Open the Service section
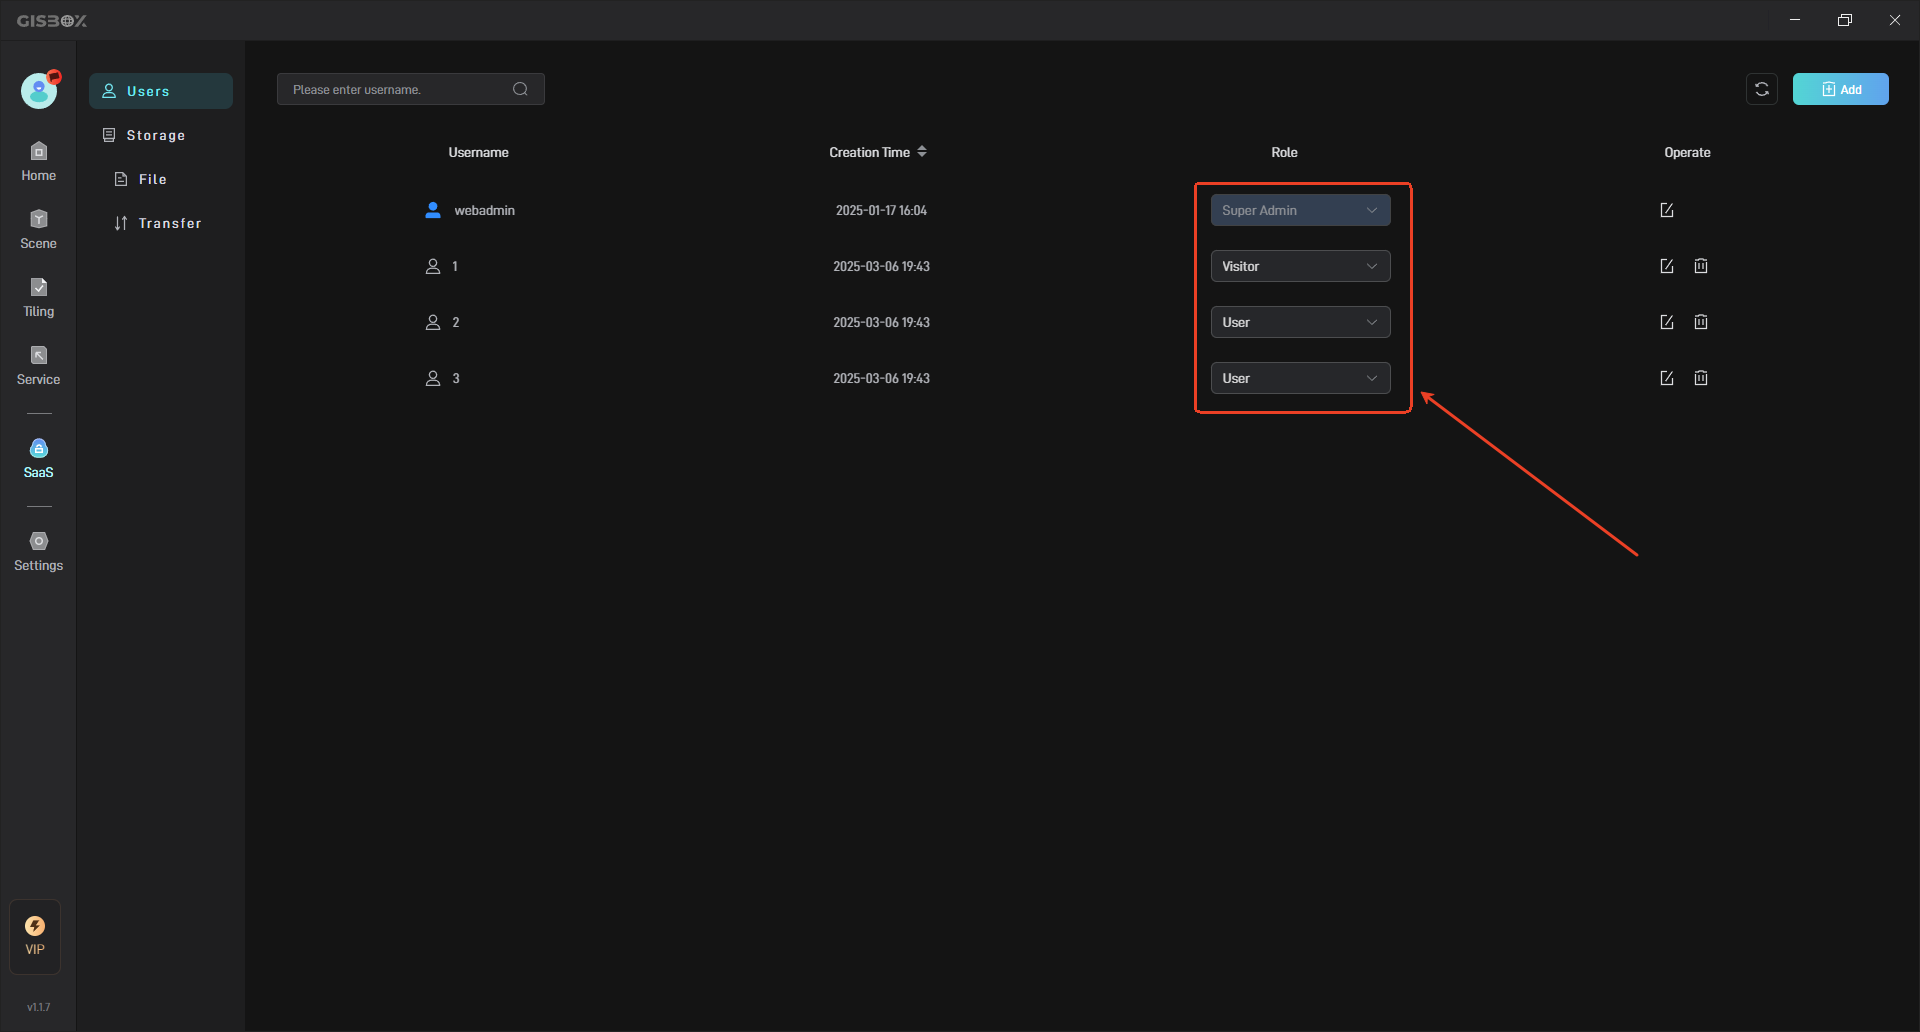The height and width of the screenshot is (1032, 1920). pos(38,366)
